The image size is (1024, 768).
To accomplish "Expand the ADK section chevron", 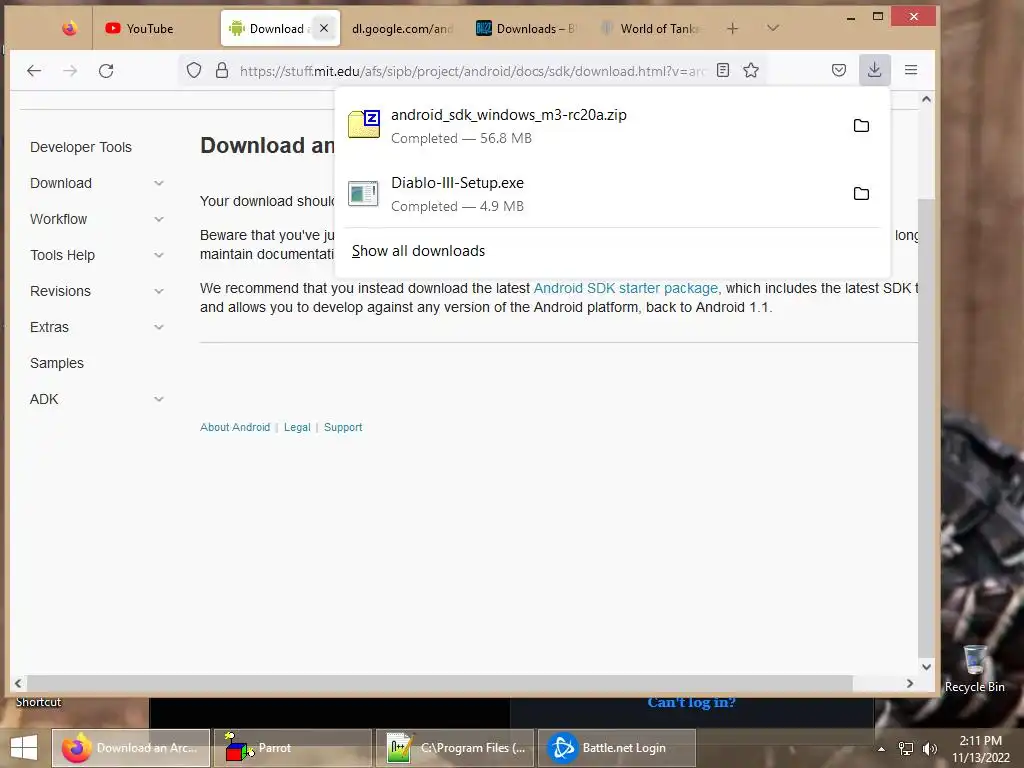I will [x=159, y=398].
